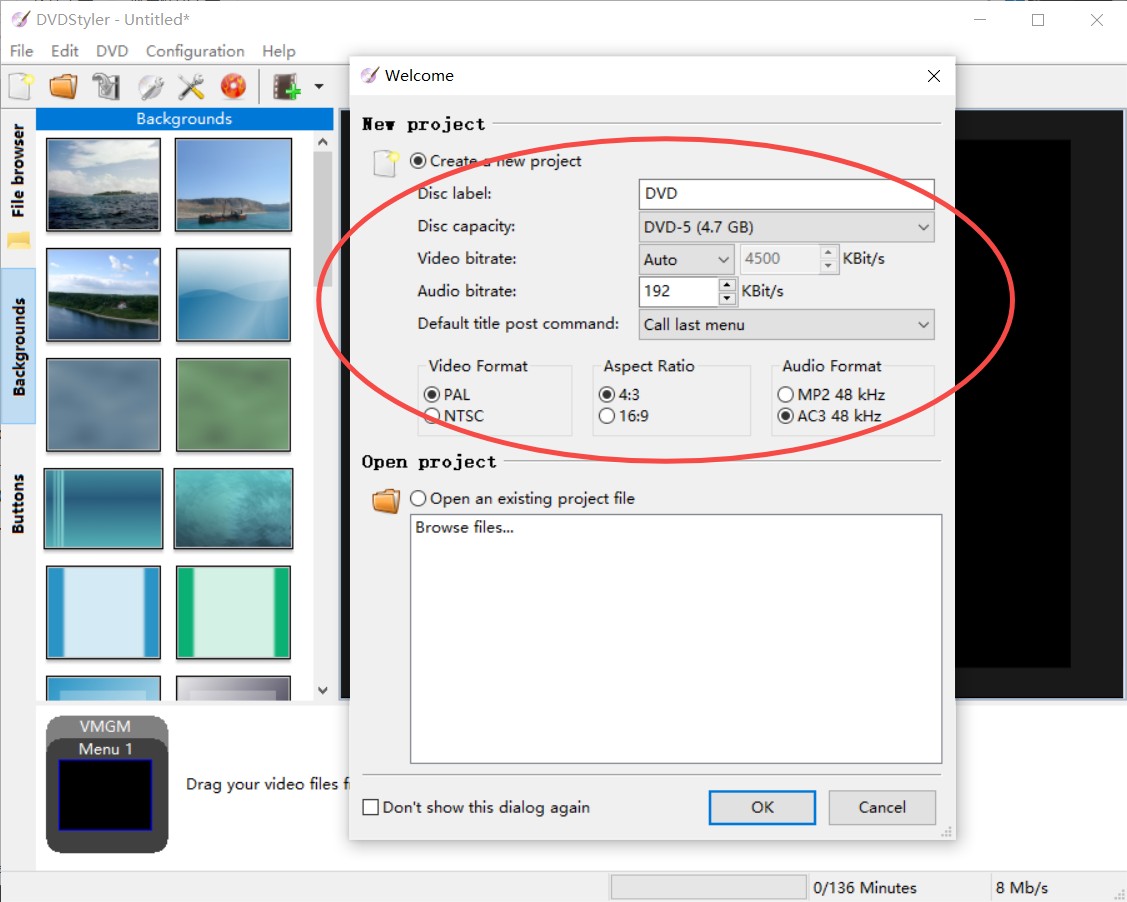The image size is (1127, 902).
Task: Maximize the DVDStyler window
Action: 1038,20
